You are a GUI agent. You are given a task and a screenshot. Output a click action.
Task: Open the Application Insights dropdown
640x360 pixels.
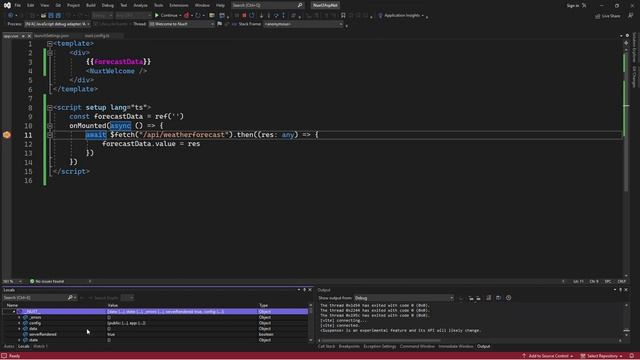click(x=402, y=16)
